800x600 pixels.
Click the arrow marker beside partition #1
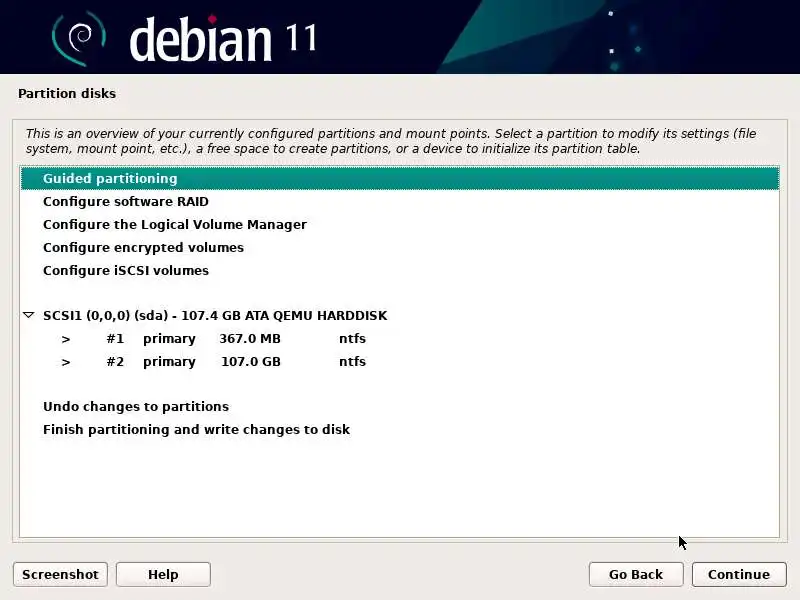click(65, 339)
